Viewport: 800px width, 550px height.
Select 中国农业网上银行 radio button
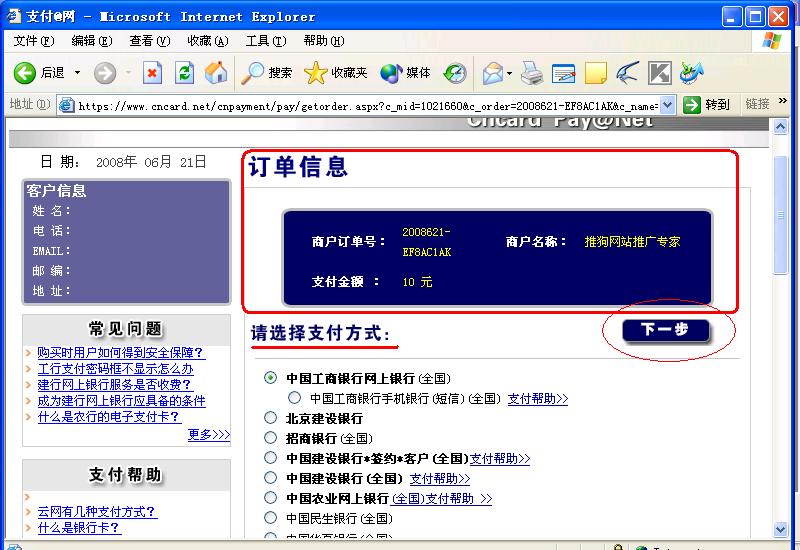(x=270, y=497)
